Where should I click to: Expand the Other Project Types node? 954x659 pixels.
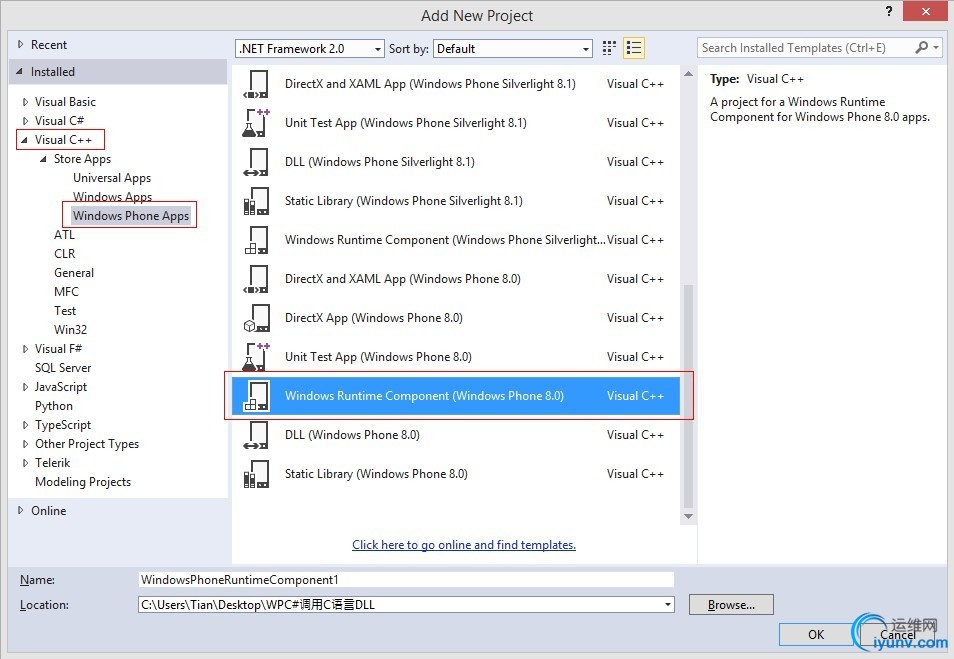tap(25, 444)
